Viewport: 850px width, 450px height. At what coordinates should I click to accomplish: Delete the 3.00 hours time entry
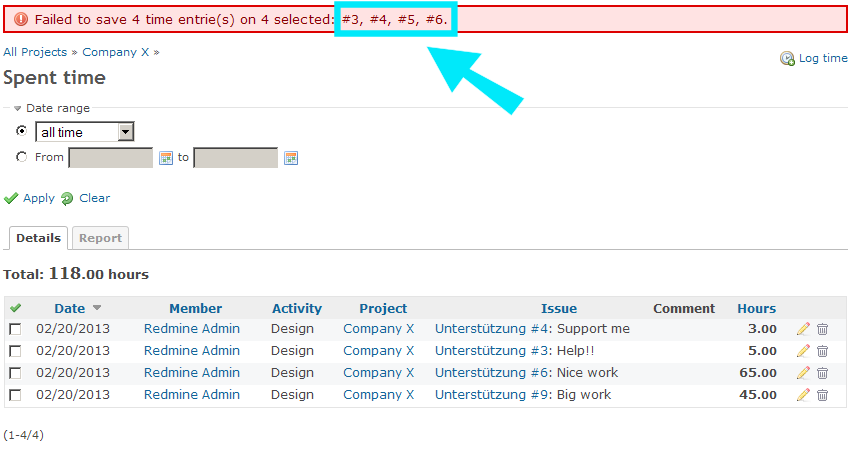[x=823, y=329]
